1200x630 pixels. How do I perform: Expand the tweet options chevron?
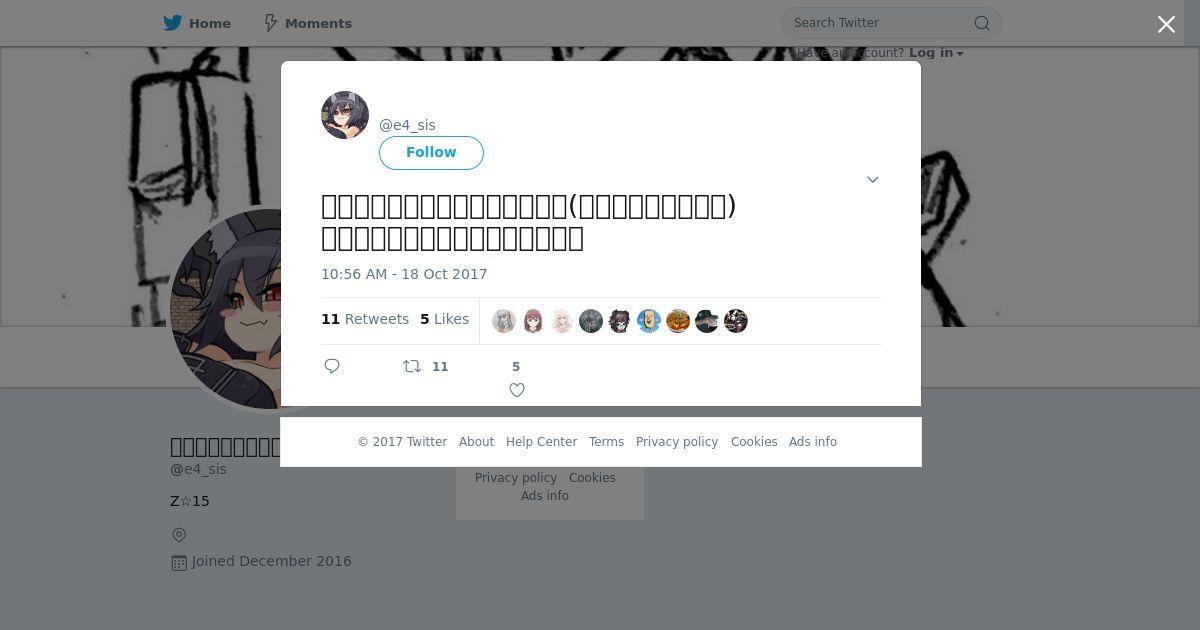coord(872,180)
